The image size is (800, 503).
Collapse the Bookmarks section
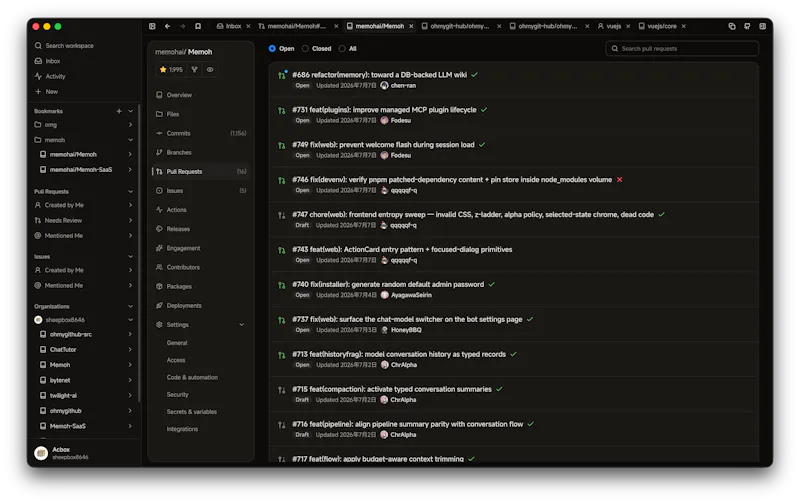pos(131,111)
